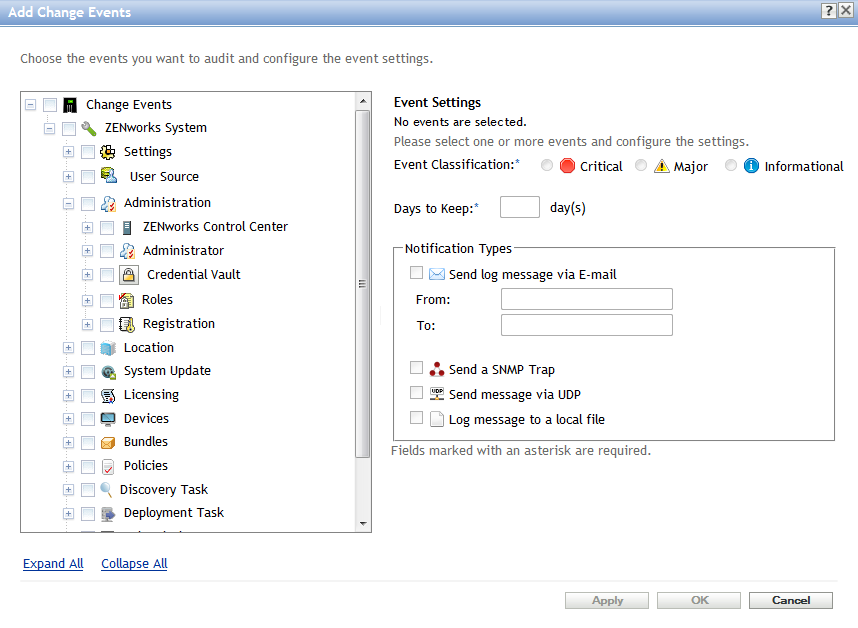
Task: Click the Devices monitor icon
Action: (x=108, y=419)
